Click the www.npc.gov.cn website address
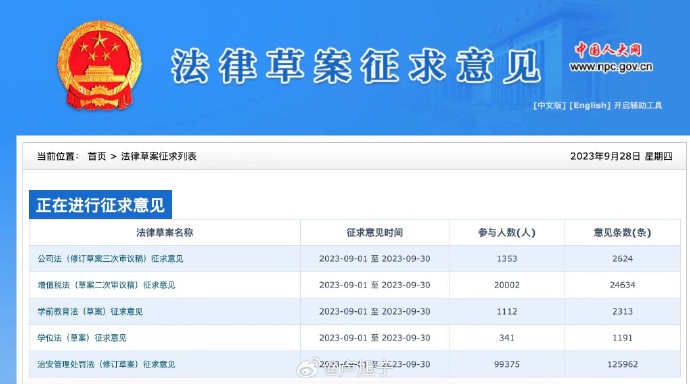This screenshot has height=384, width=690. (x=611, y=67)
